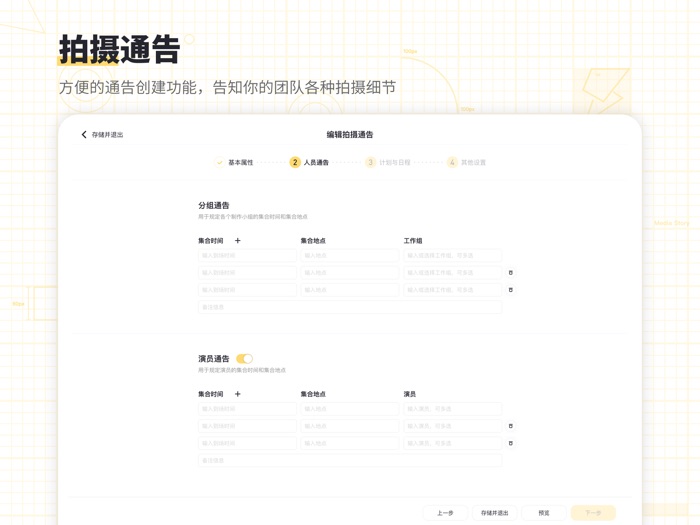Focus first-row 集合地点 field in 分组通告
The height and width of the screenshot is (525, 700).
[x=350, y=256]
